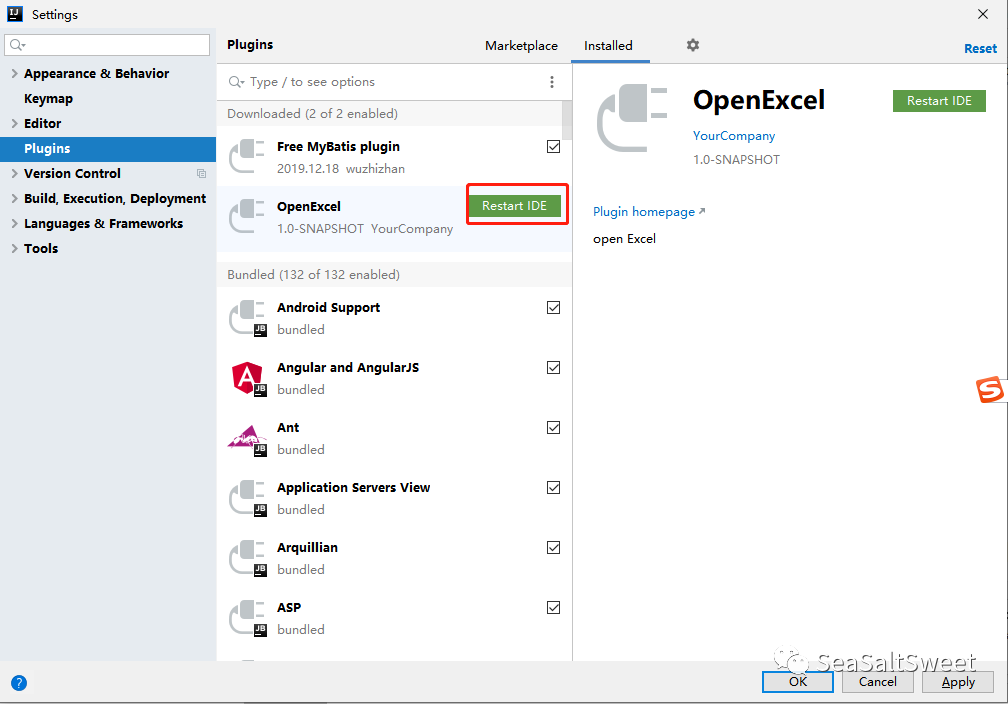
Task: Expand the Tools tree node
Action: pyautogui.click(x=14, y=248)
